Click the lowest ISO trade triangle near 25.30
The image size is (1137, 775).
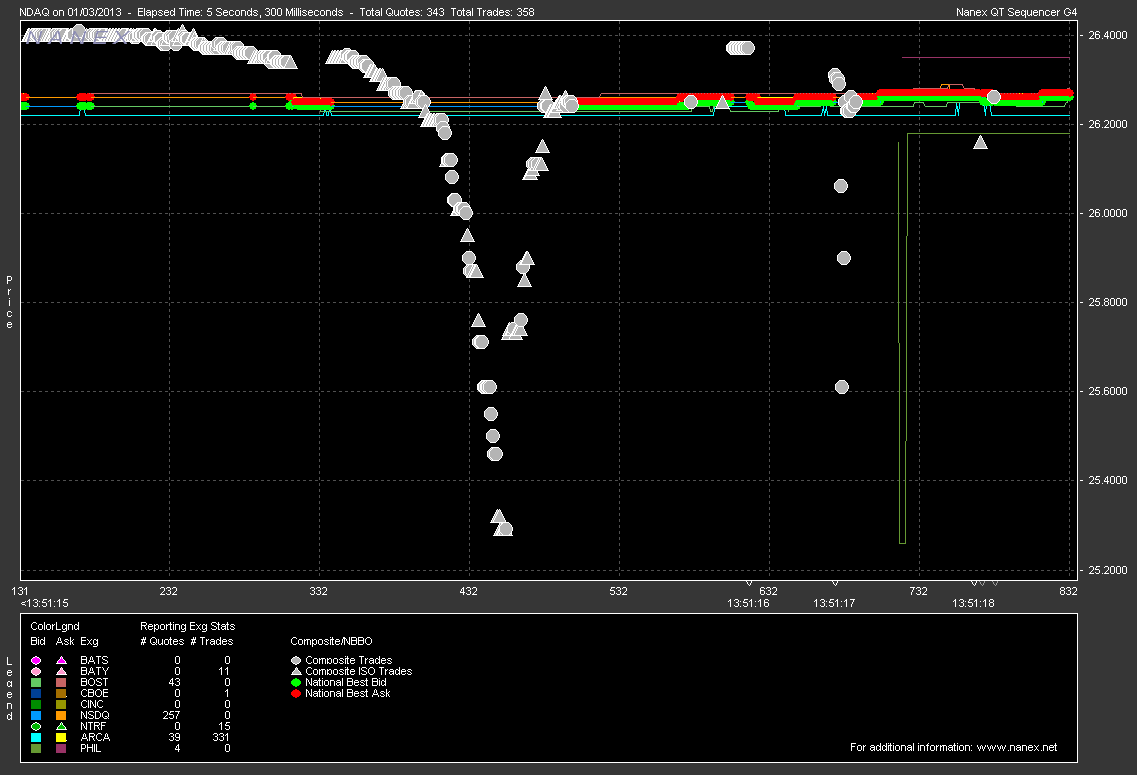[498, 517]
